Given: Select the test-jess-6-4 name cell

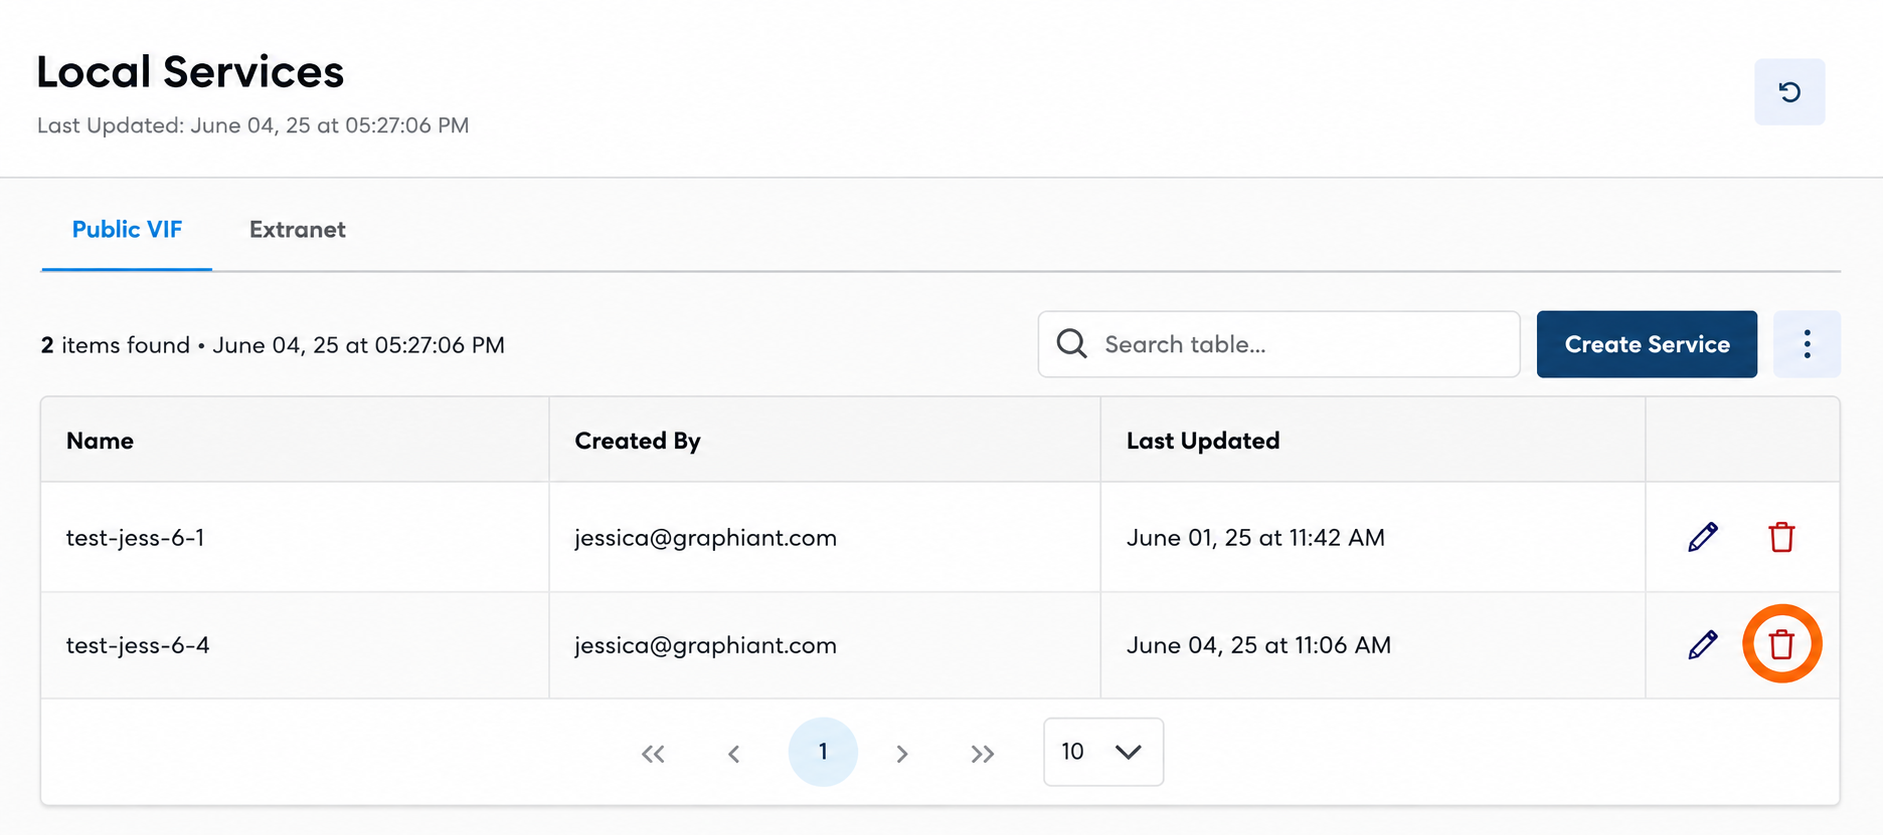Looking at the screenshot, I should click(295, 644).
